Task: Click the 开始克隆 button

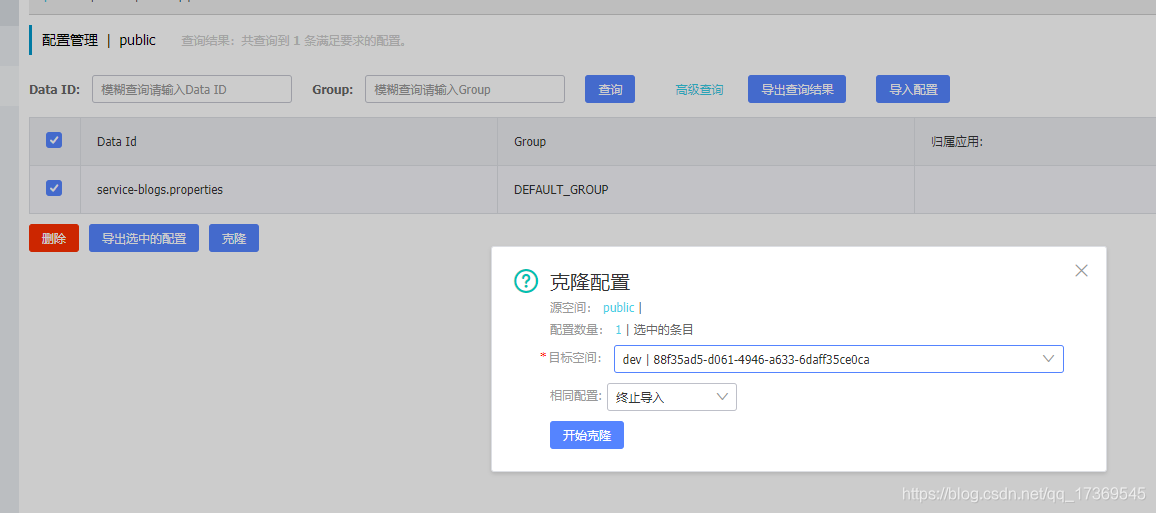Action: pyautogui.click(x=587, y=435)
